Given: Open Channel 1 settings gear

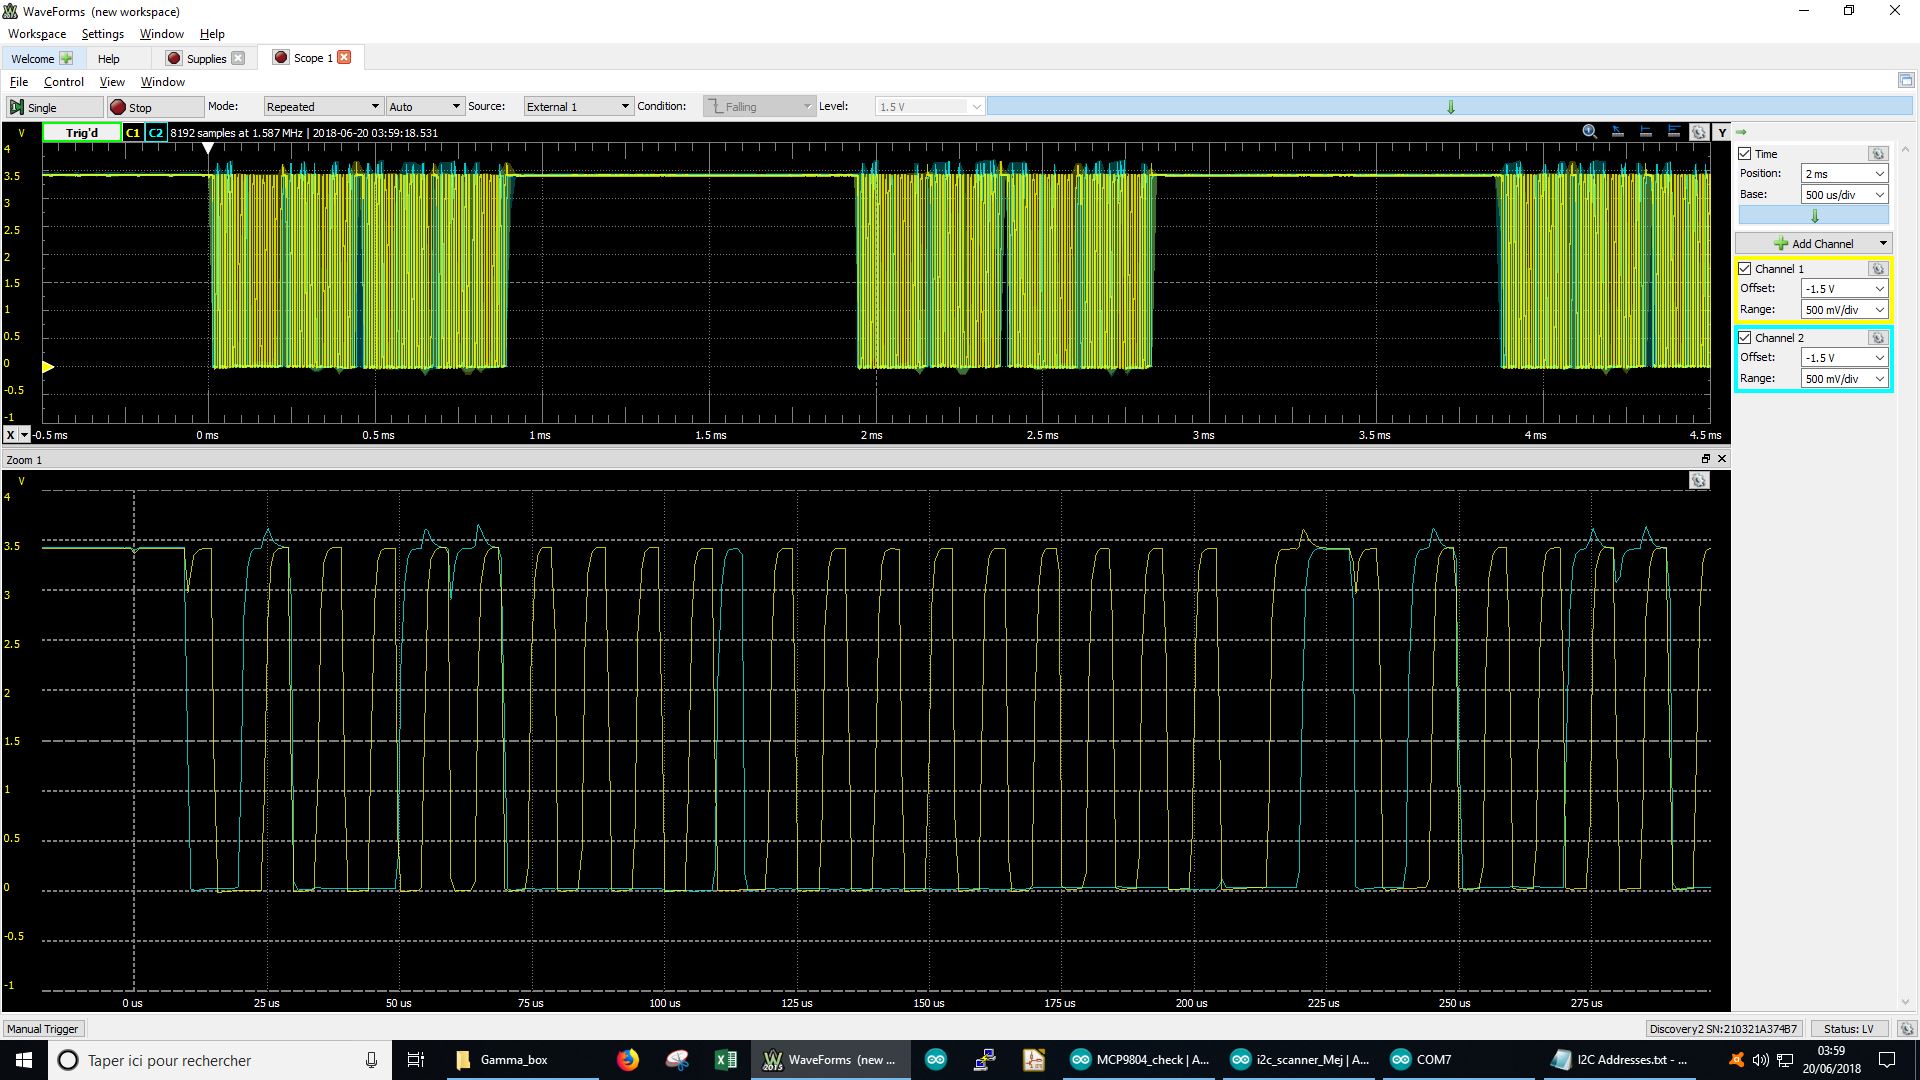Looking at the screenshot, I should 1877,269.
